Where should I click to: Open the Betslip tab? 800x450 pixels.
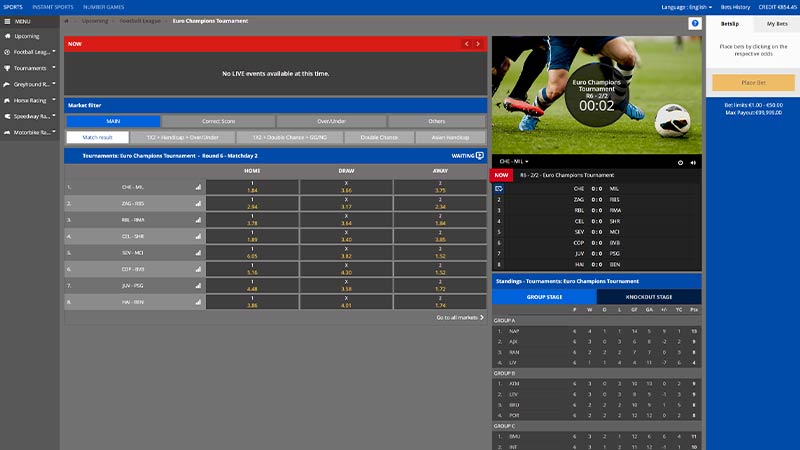(730, 23)
